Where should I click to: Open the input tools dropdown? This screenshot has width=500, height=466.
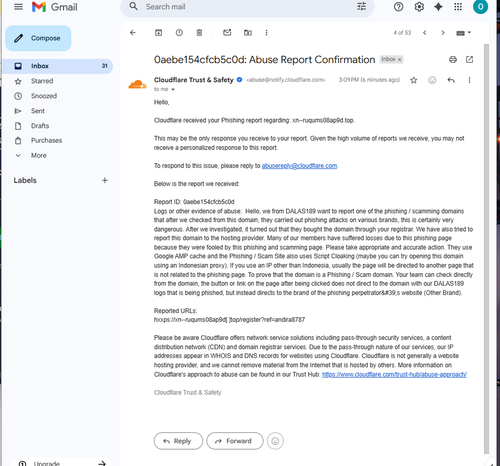463,33
